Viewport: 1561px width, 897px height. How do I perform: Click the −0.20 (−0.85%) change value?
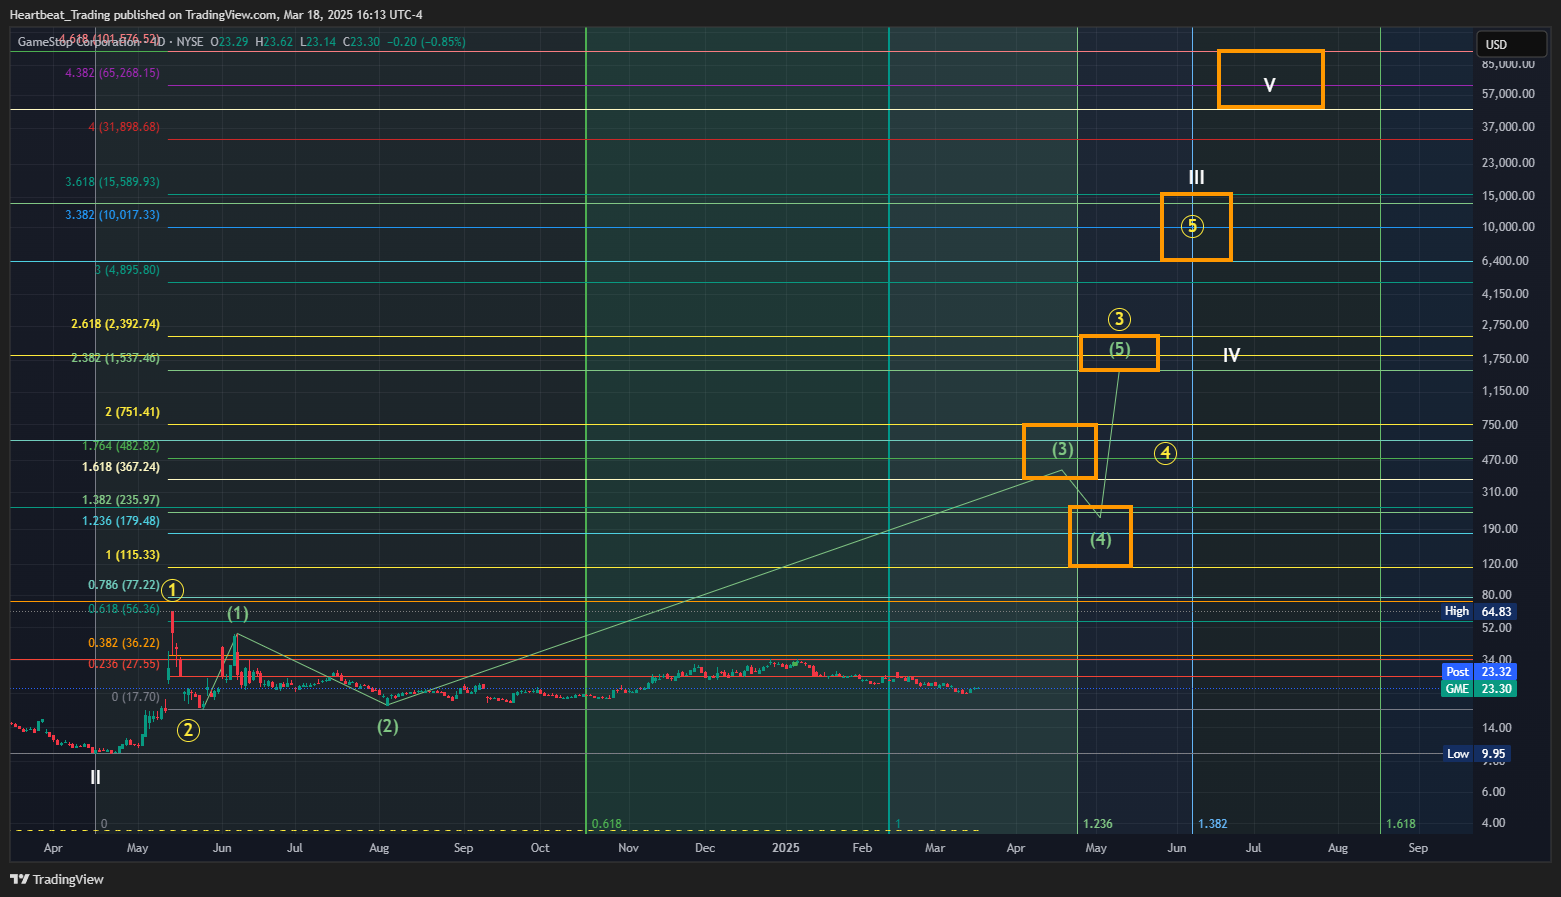426,42
